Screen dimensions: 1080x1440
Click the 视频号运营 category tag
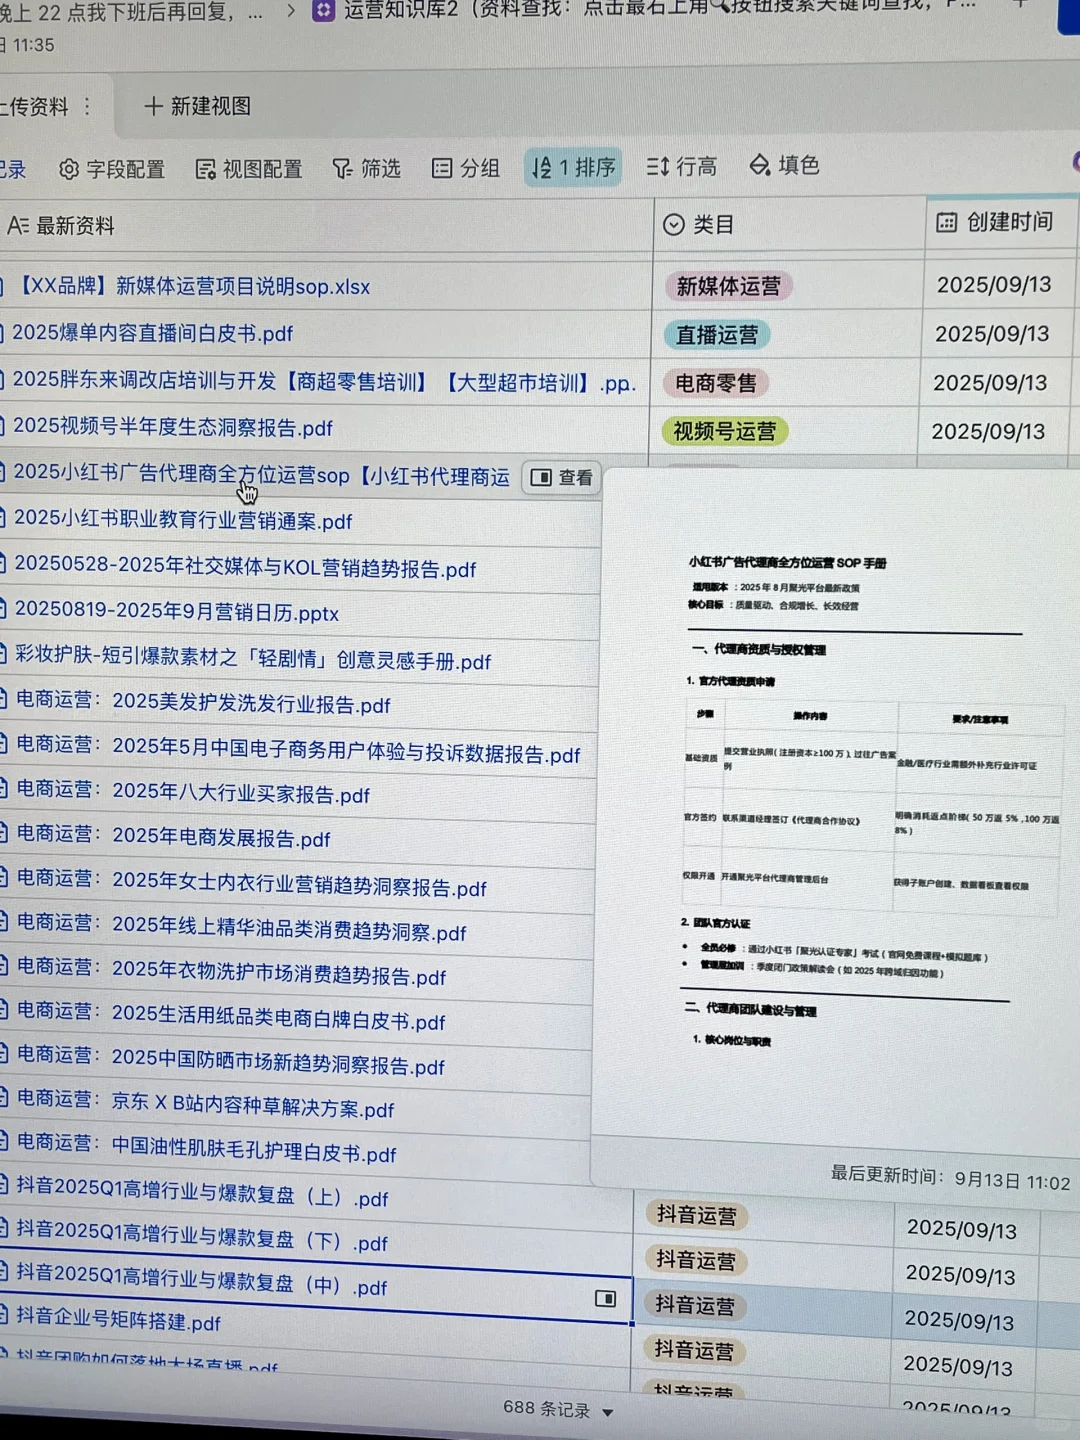pos(724,431)
